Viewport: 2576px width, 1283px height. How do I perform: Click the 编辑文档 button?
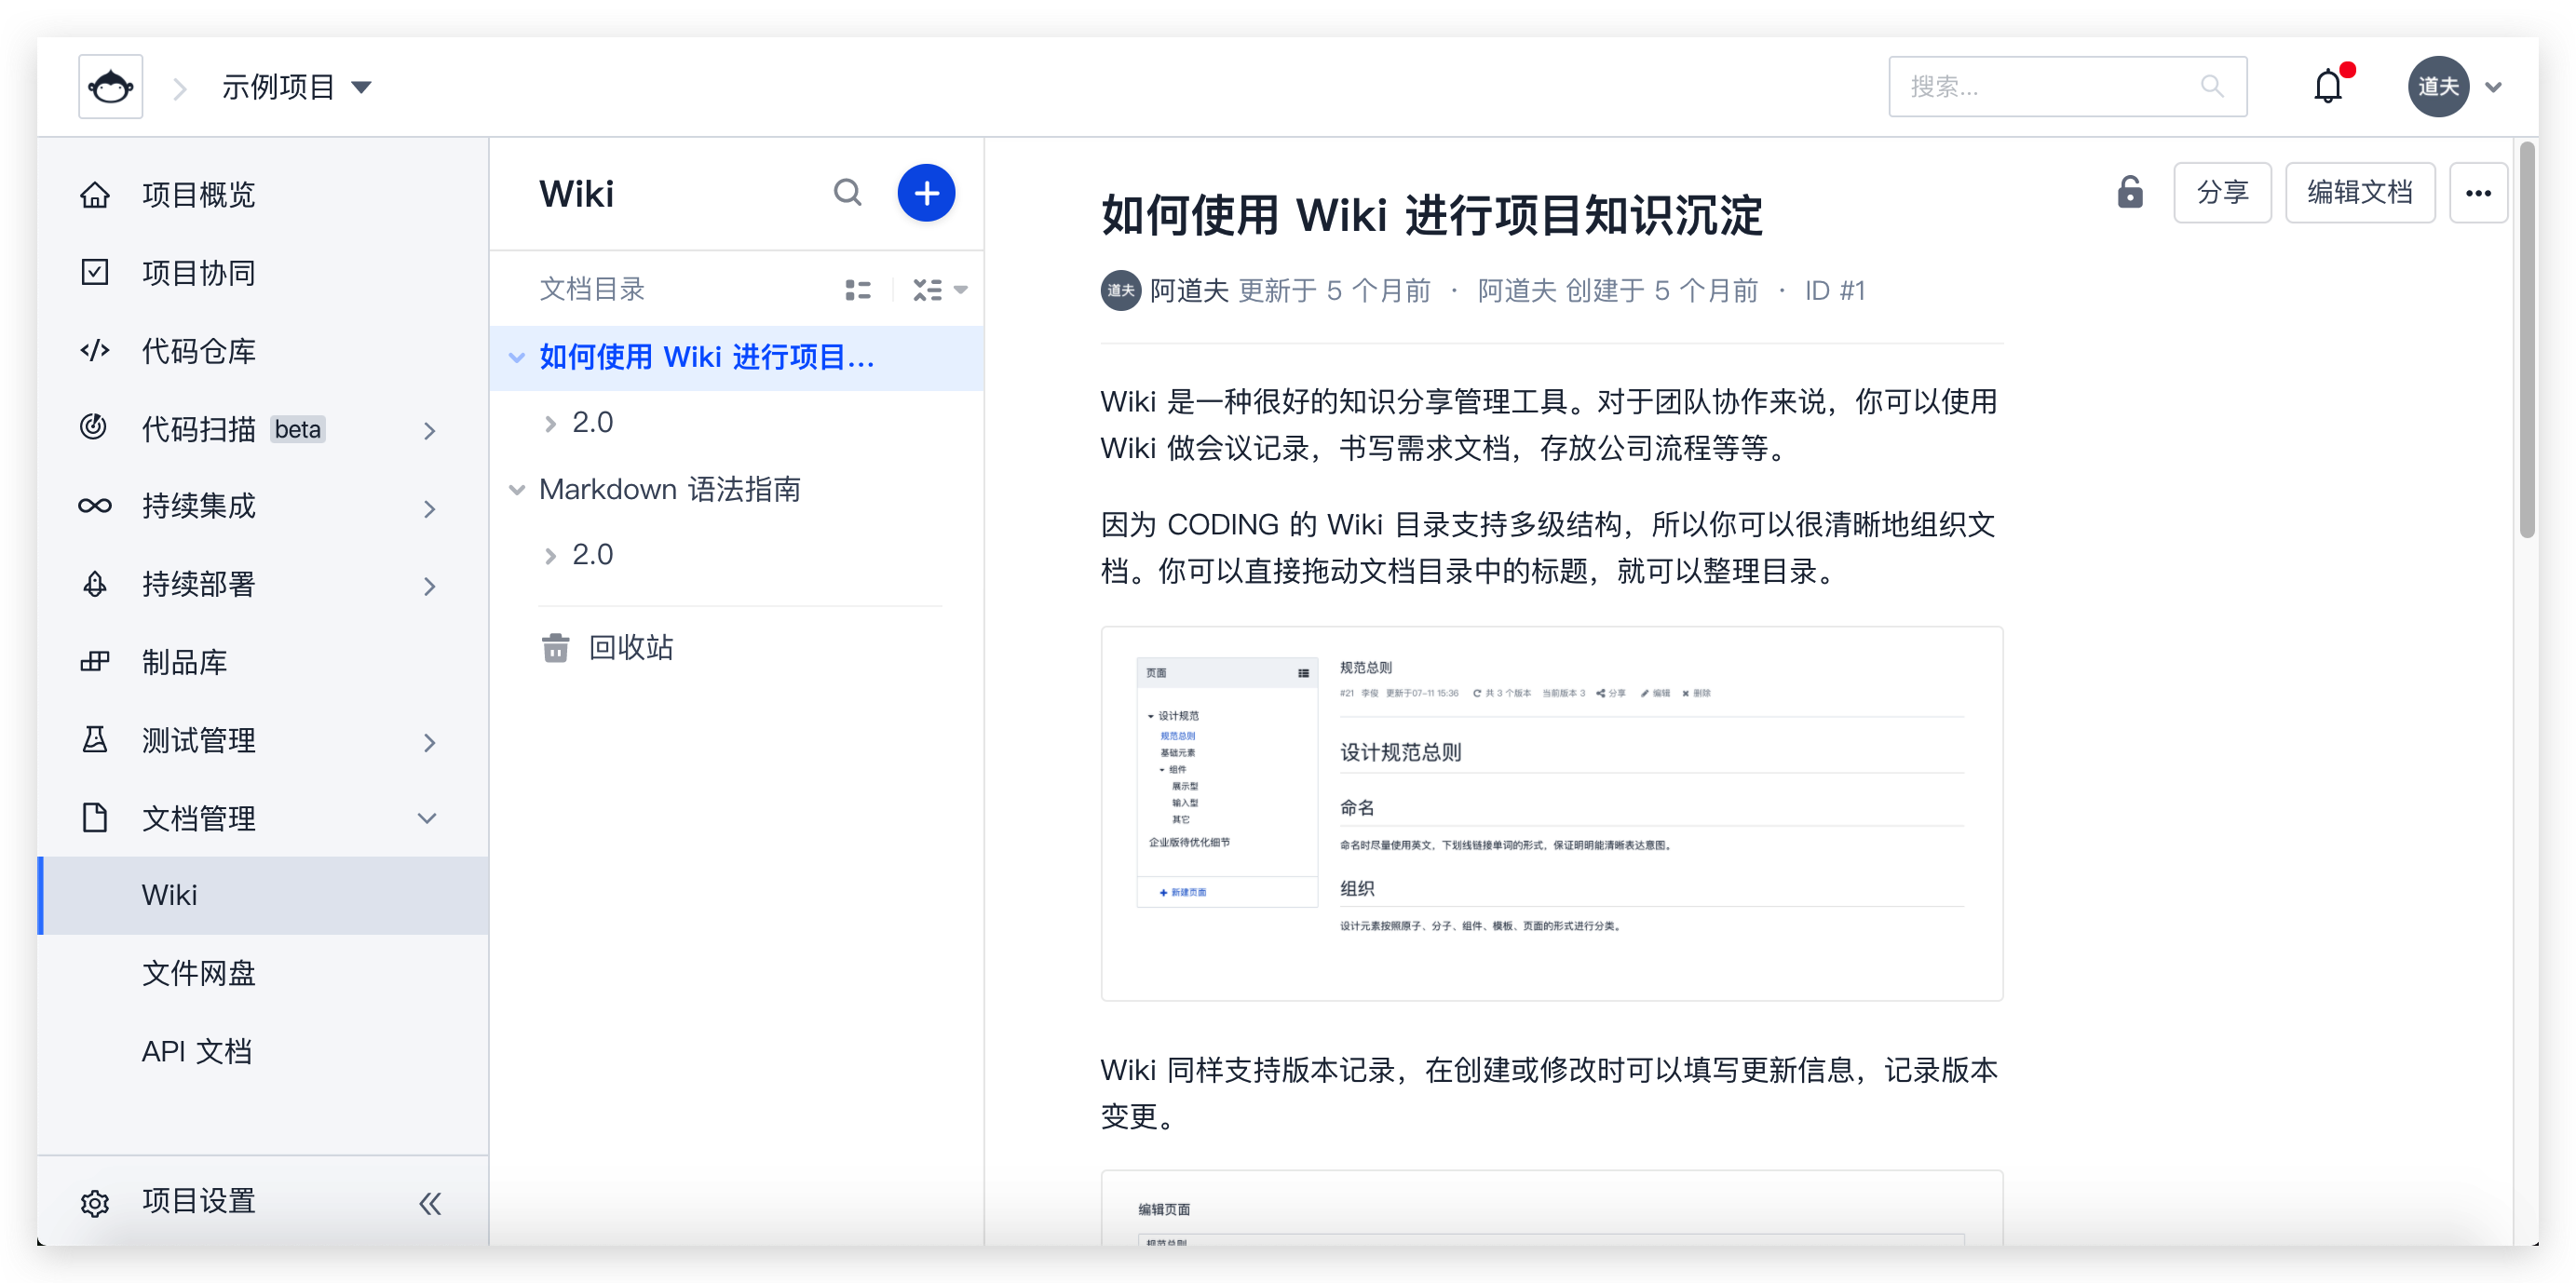click(2359, 192)
